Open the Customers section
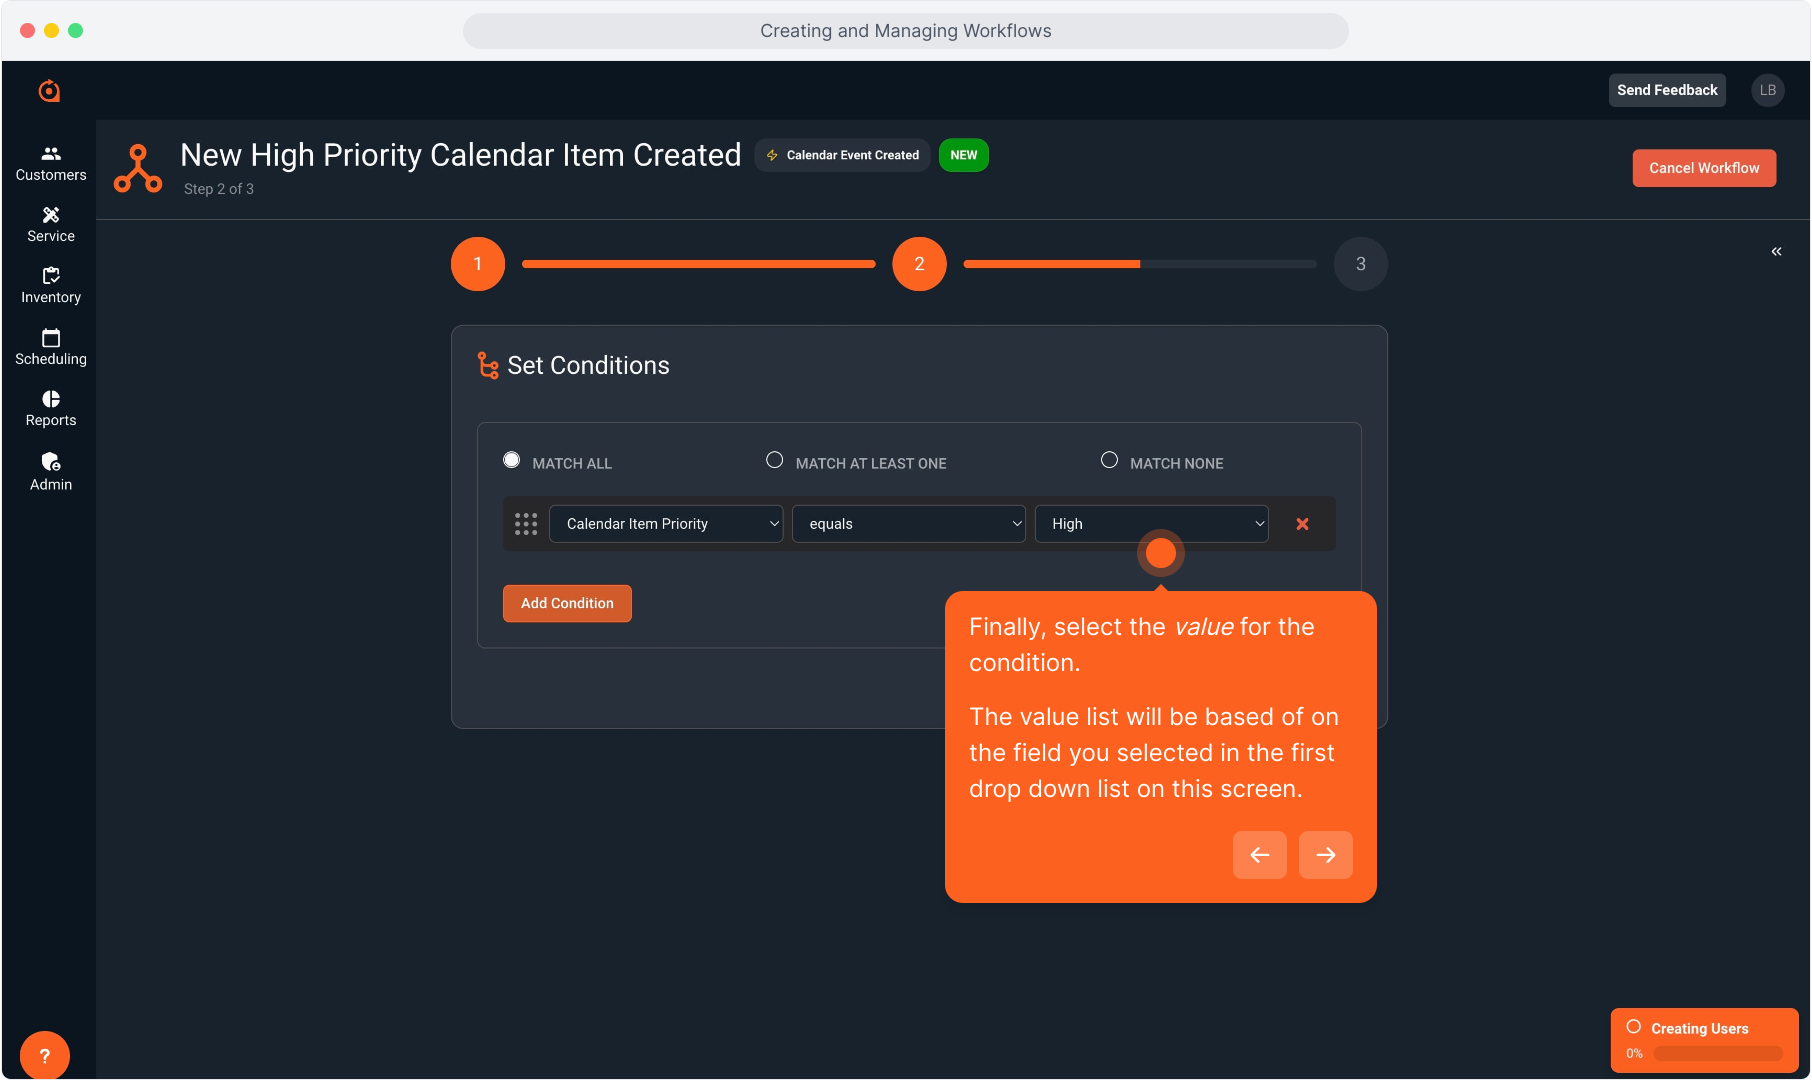Screen dimensions: 1812x1080 [51, 164]
